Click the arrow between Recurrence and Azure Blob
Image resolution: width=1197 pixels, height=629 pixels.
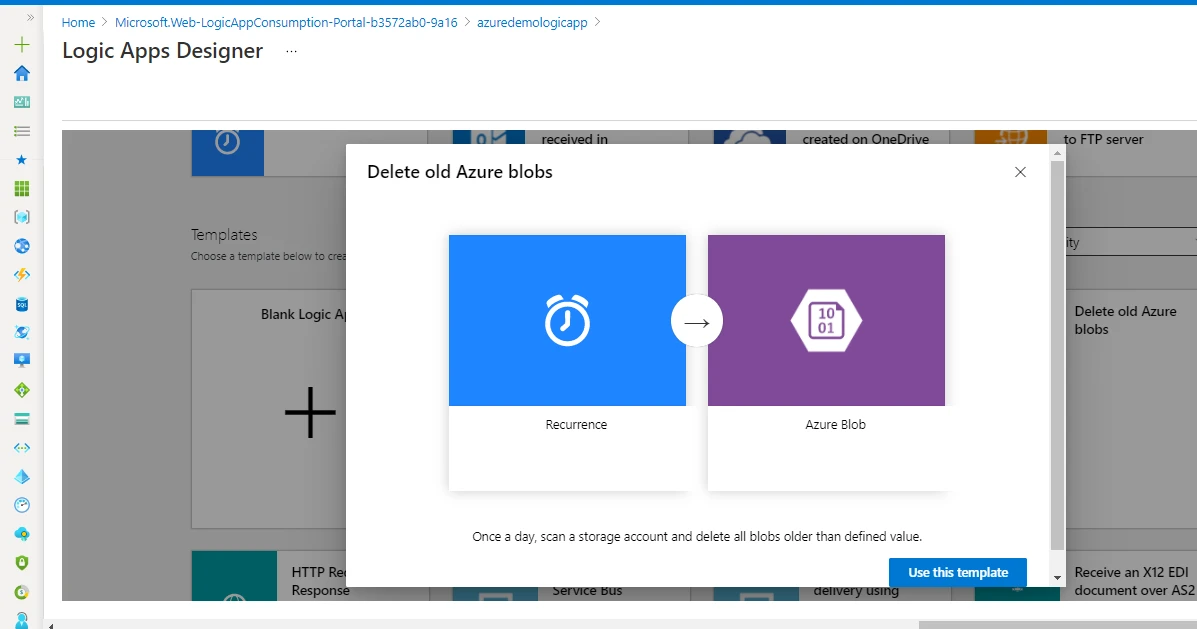click(697, 320)
